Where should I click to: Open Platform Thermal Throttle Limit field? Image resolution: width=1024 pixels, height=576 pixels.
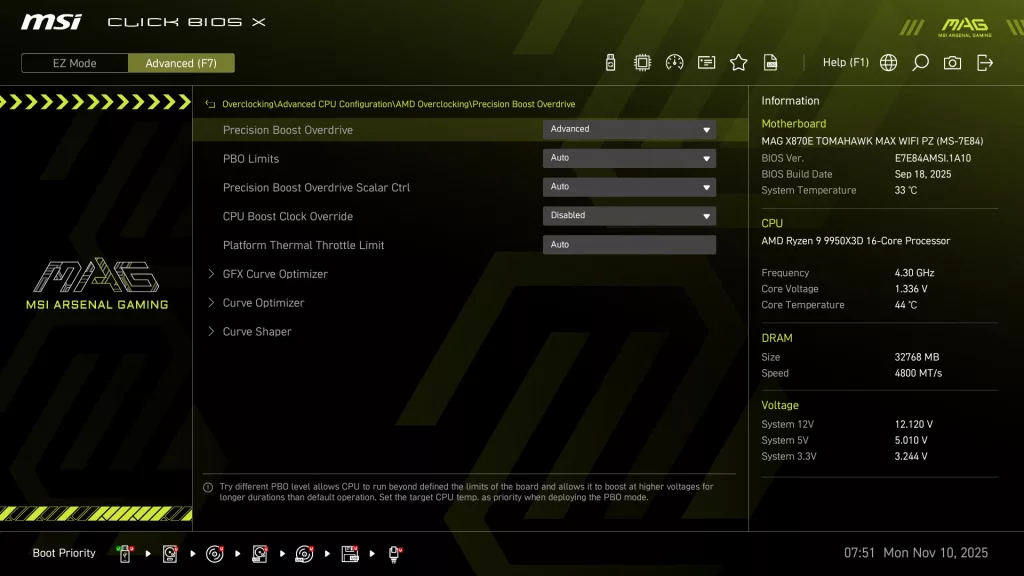click(628, 244)
